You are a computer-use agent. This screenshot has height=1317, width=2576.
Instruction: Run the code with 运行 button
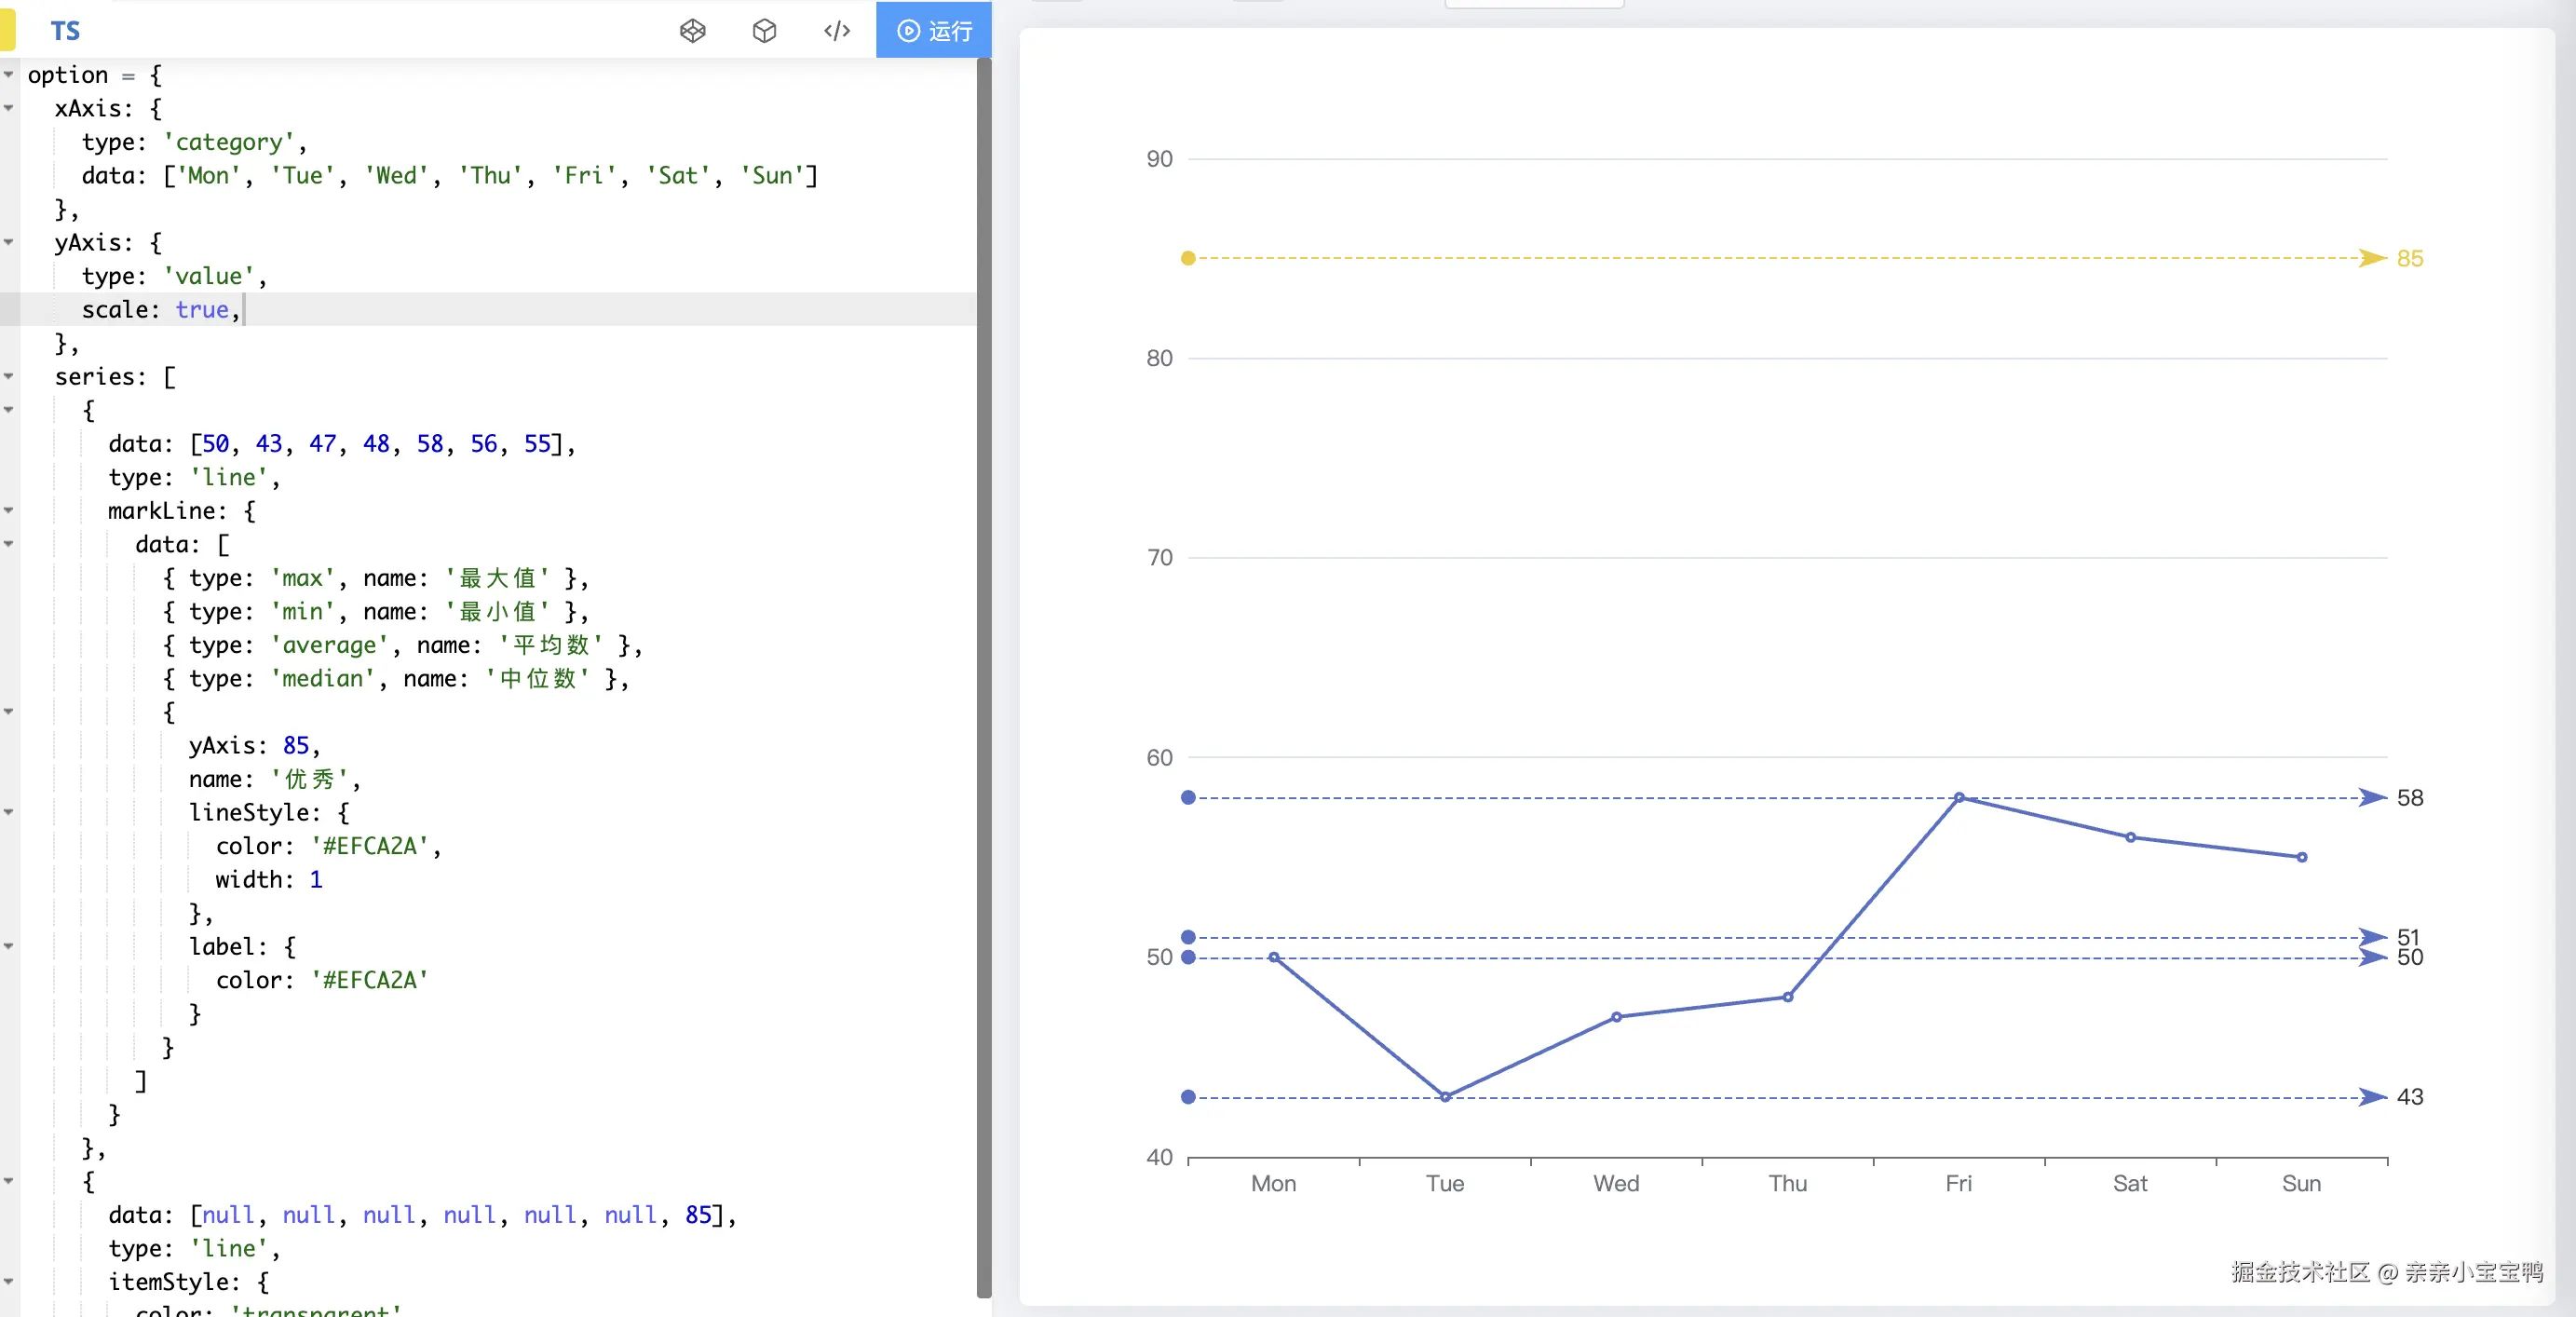pos(934,31)
